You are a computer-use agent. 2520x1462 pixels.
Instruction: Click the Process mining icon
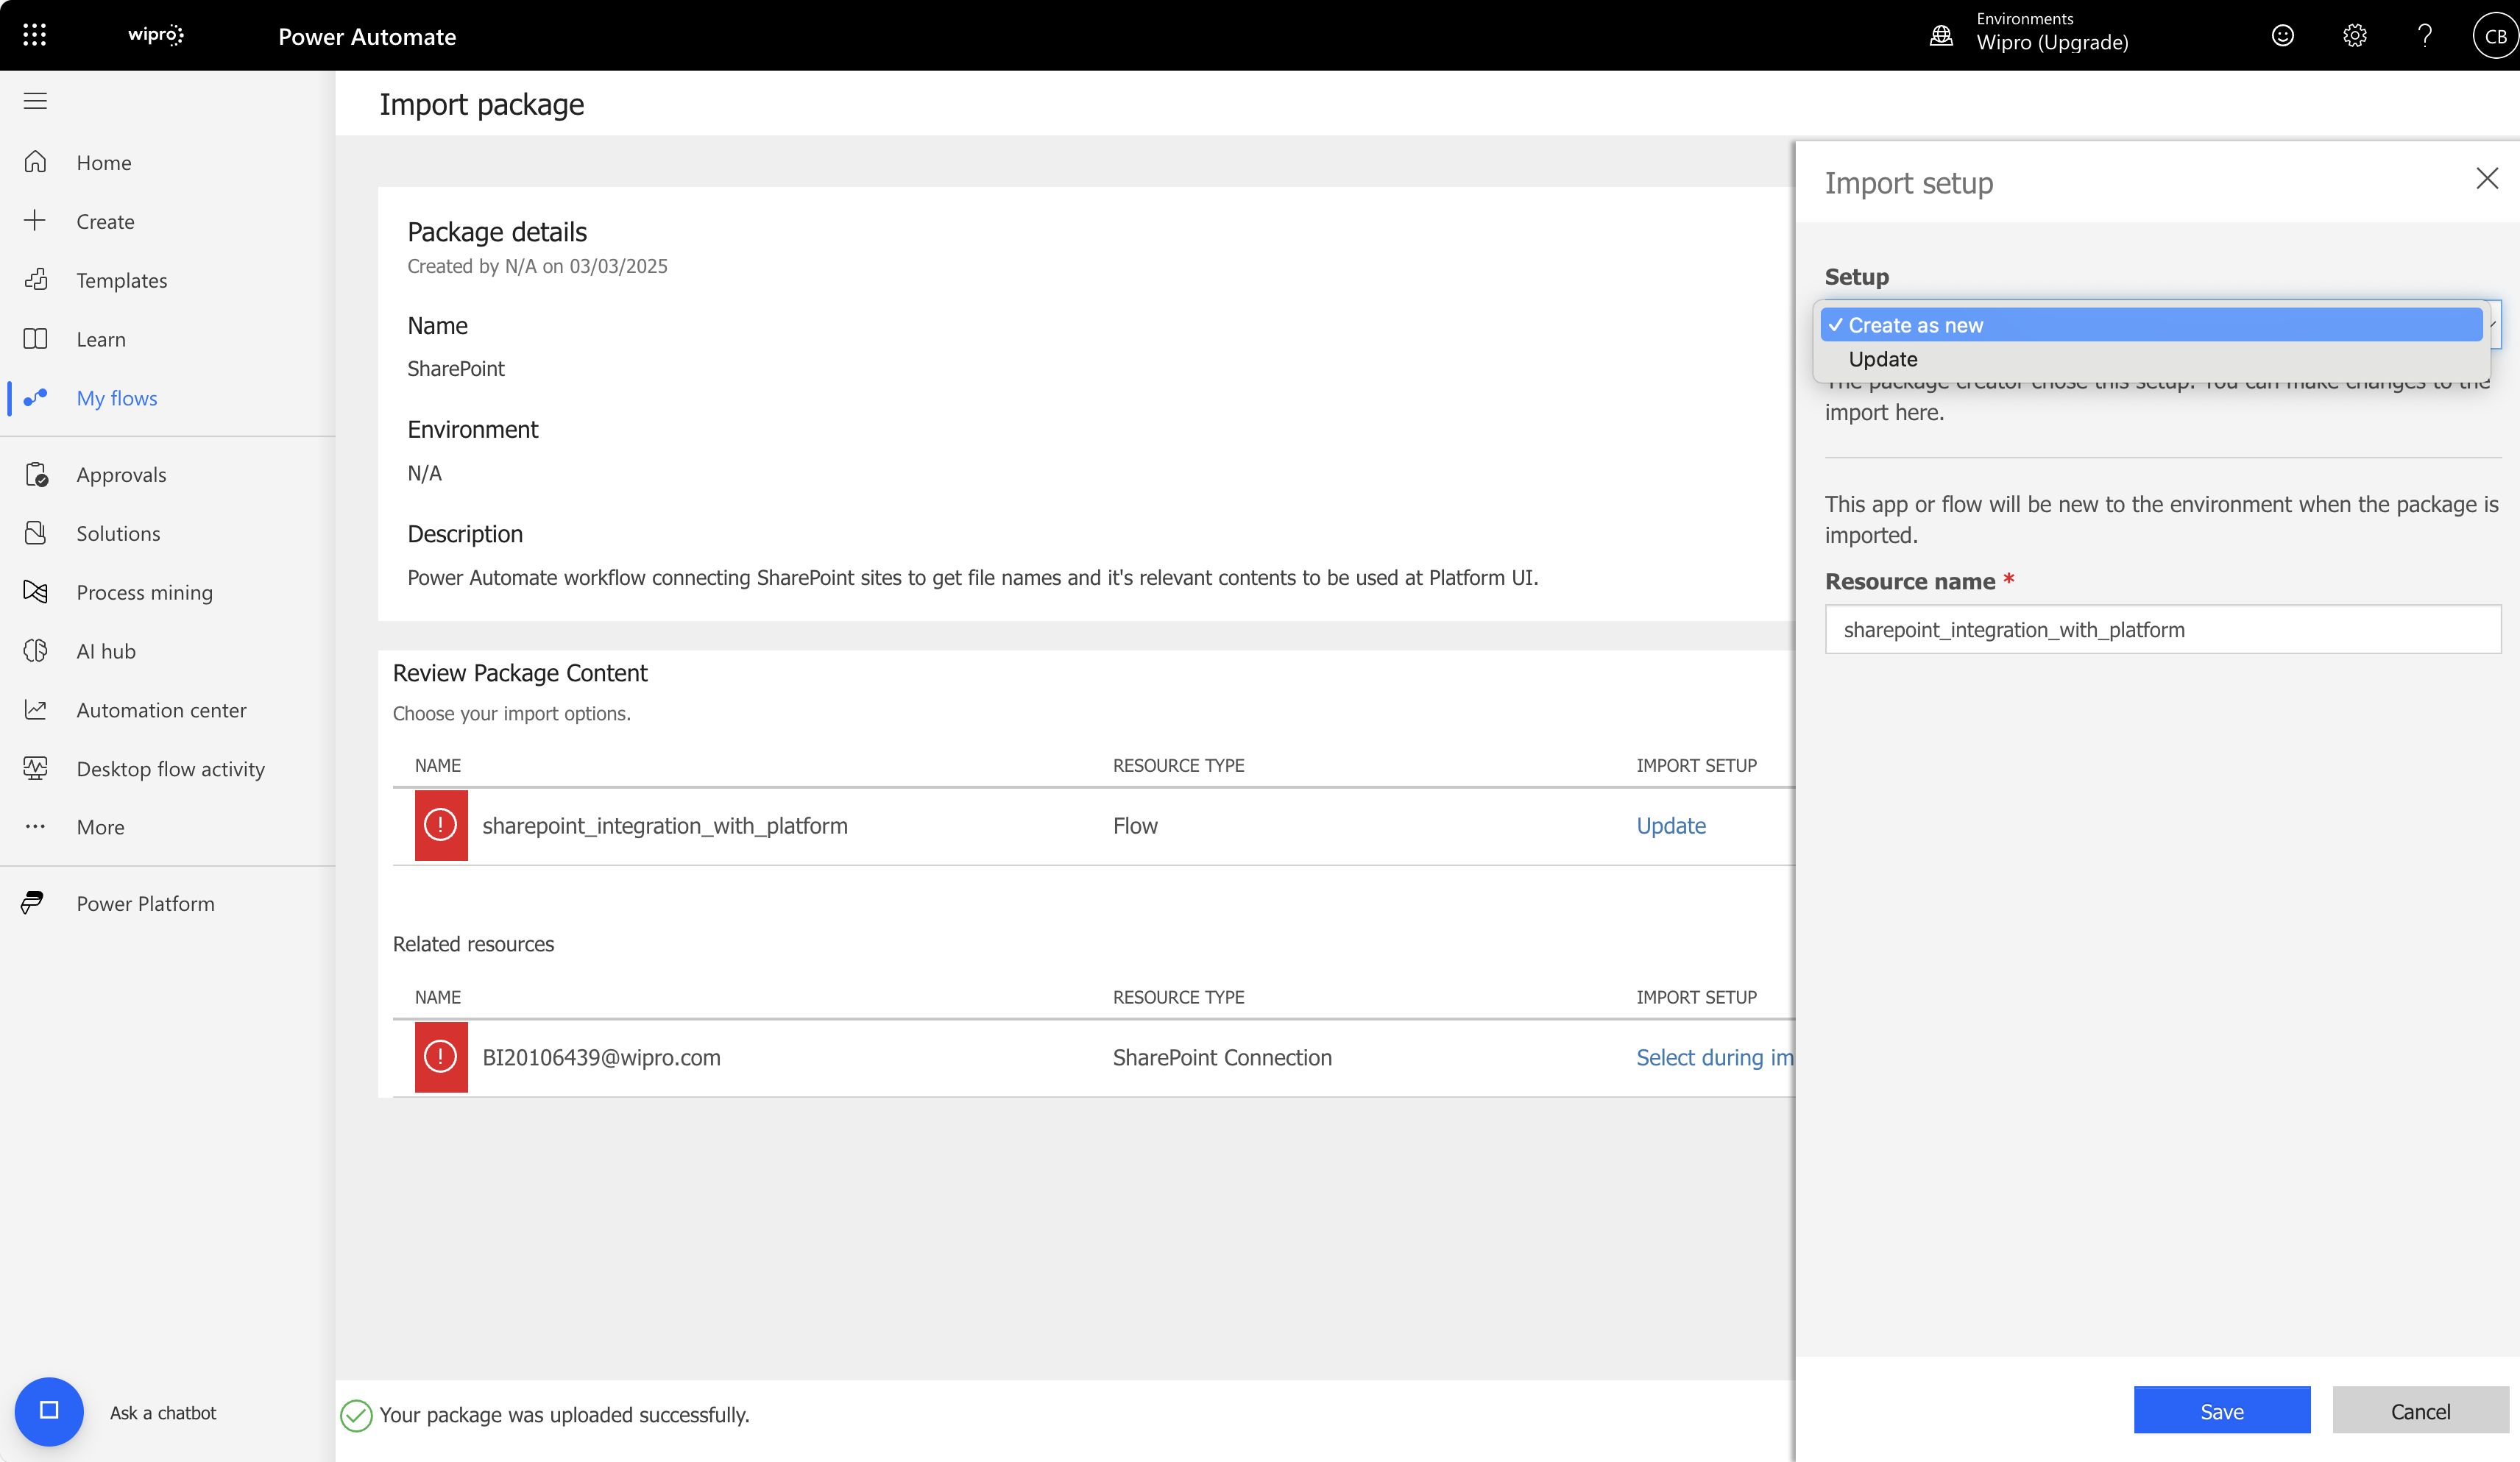pyautogui.click(x=35, y=592)
